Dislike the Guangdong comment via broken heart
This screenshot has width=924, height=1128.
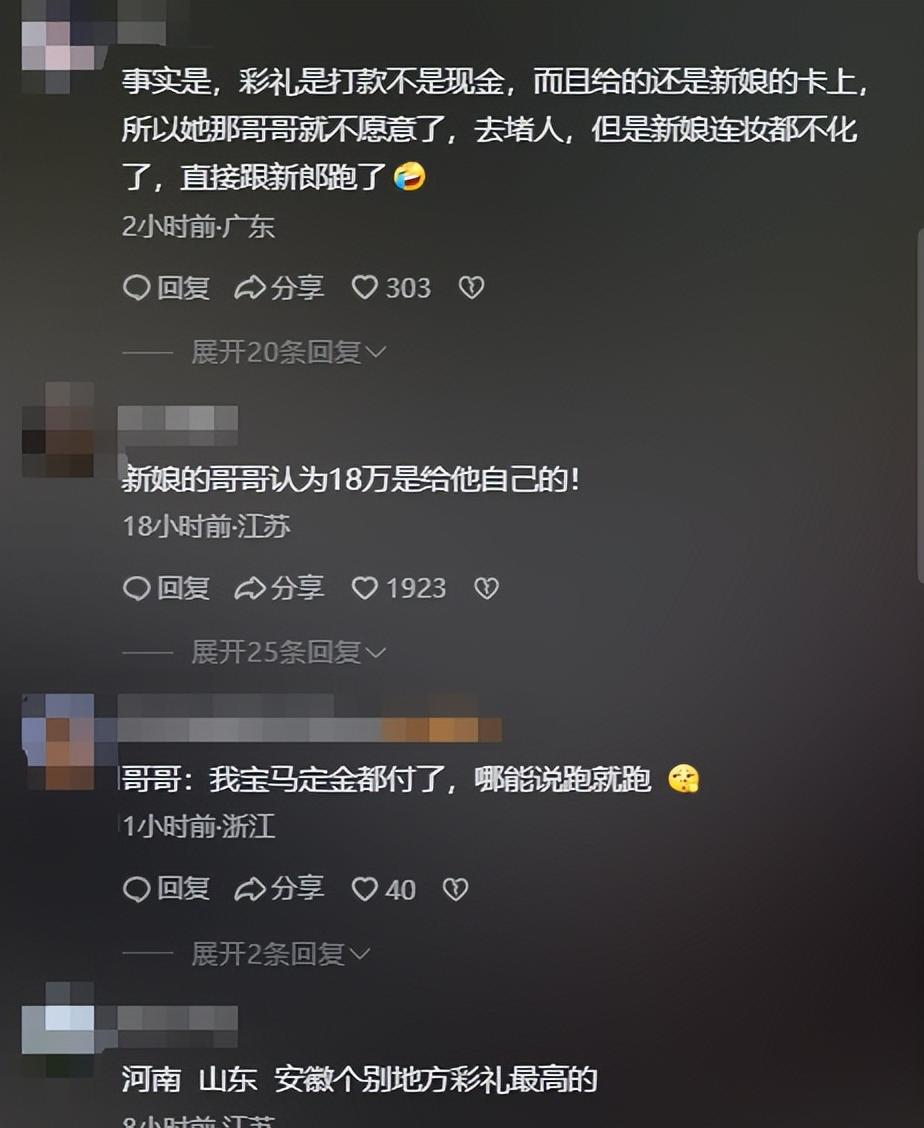(x=471, y=288)
